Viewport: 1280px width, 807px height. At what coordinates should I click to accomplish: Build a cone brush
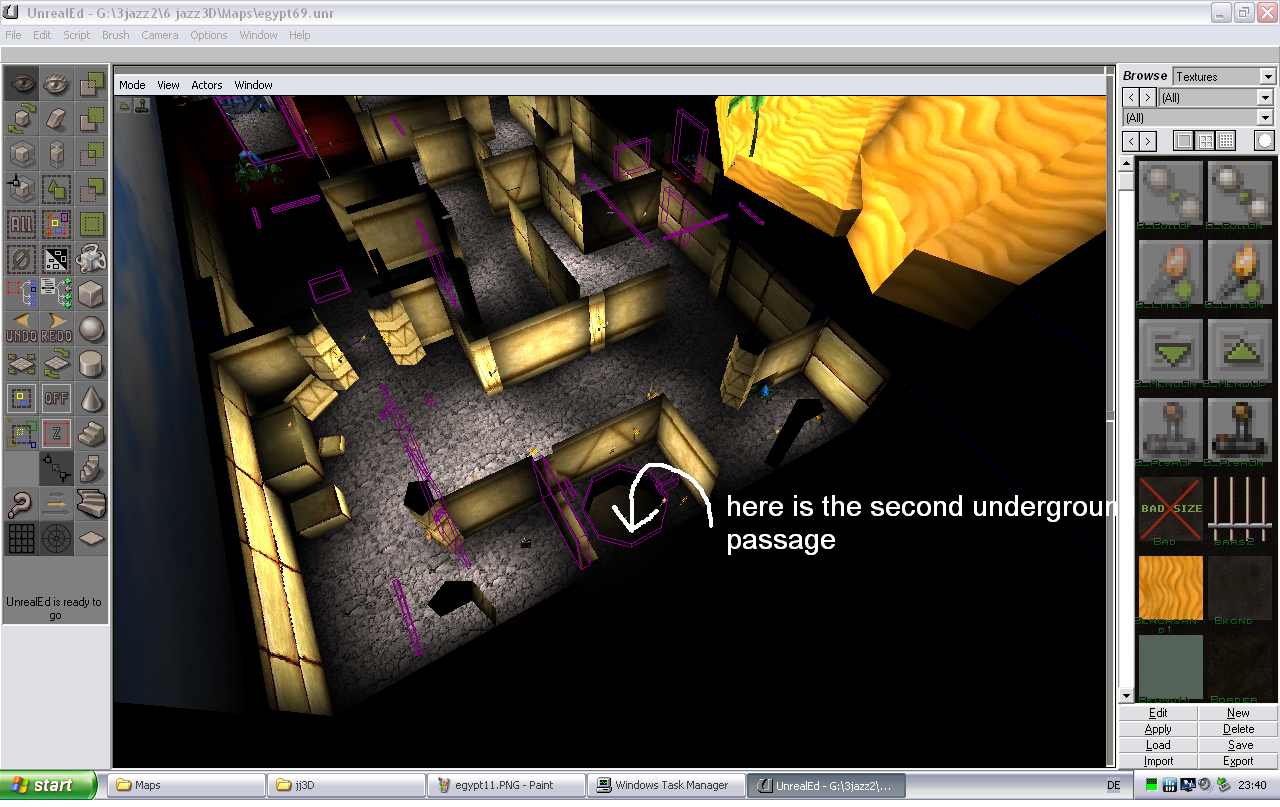[x=92, y=398]
